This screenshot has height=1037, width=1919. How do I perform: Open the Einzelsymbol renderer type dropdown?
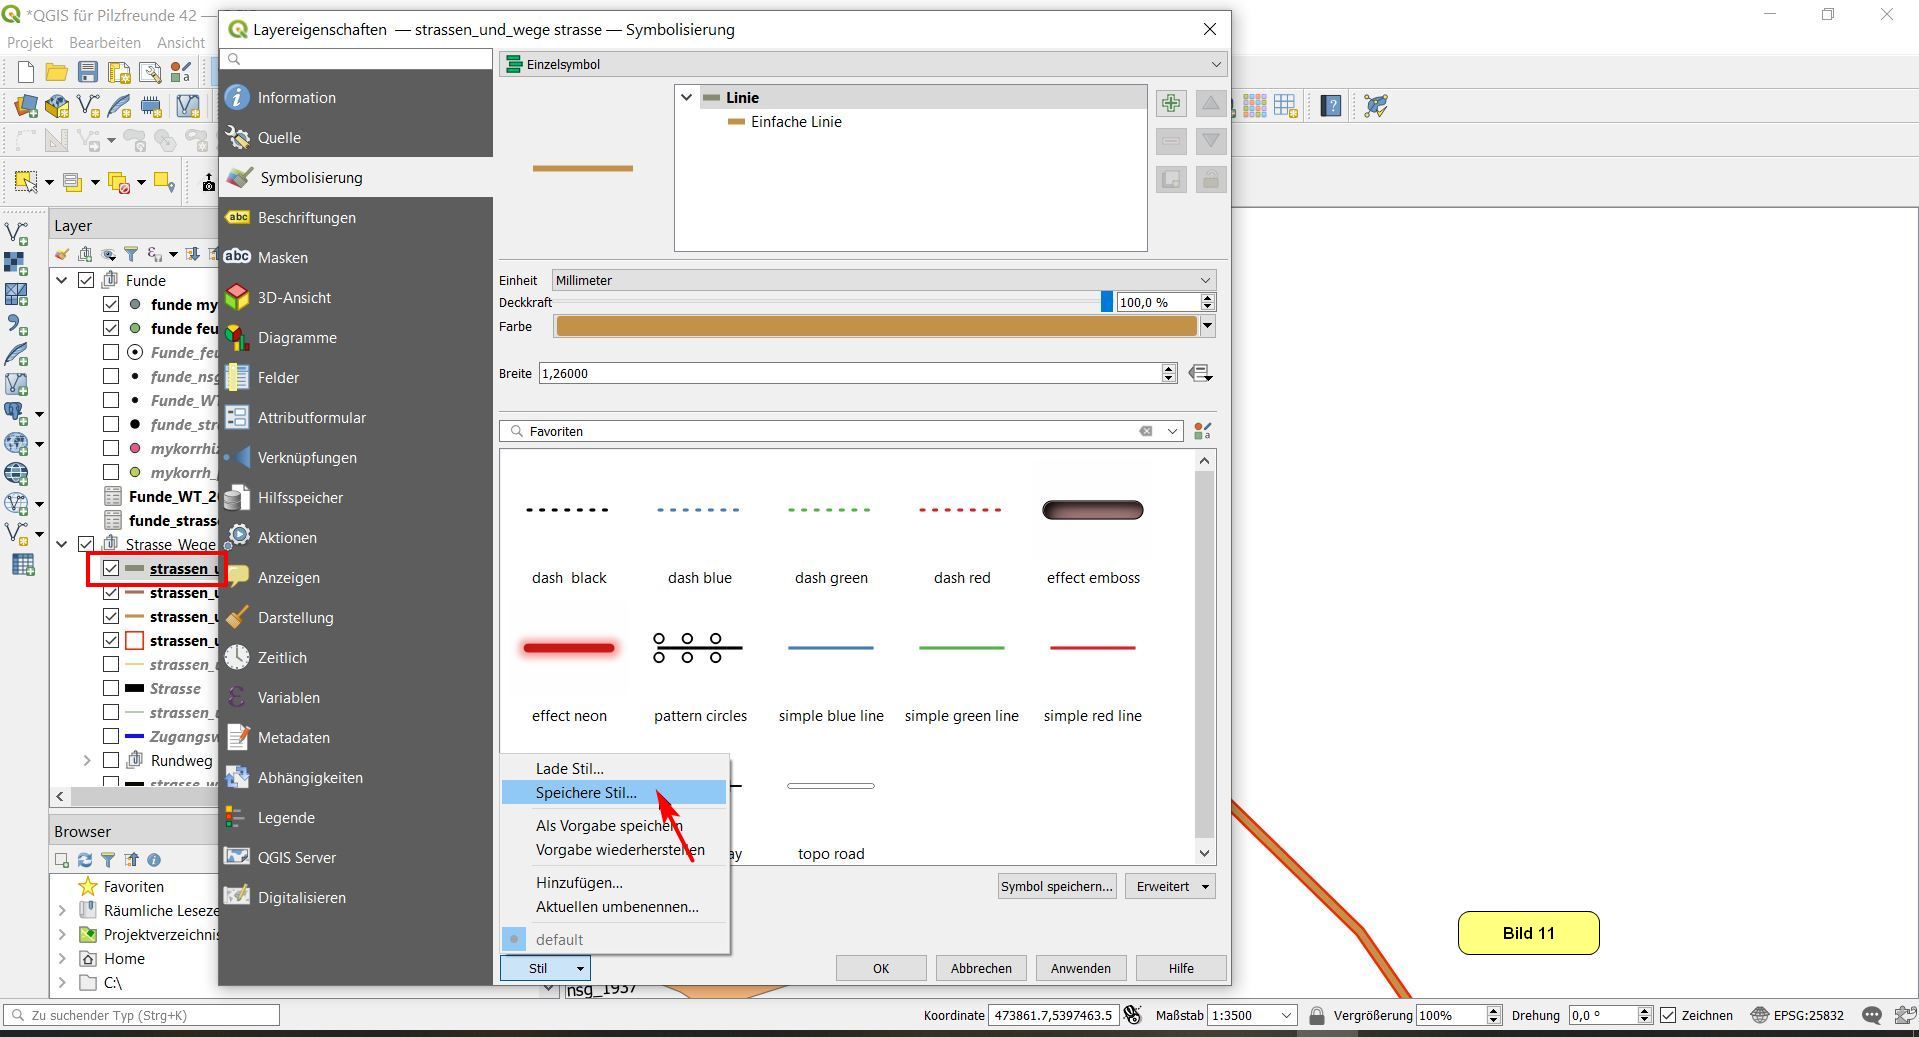(x=863, y=64)
